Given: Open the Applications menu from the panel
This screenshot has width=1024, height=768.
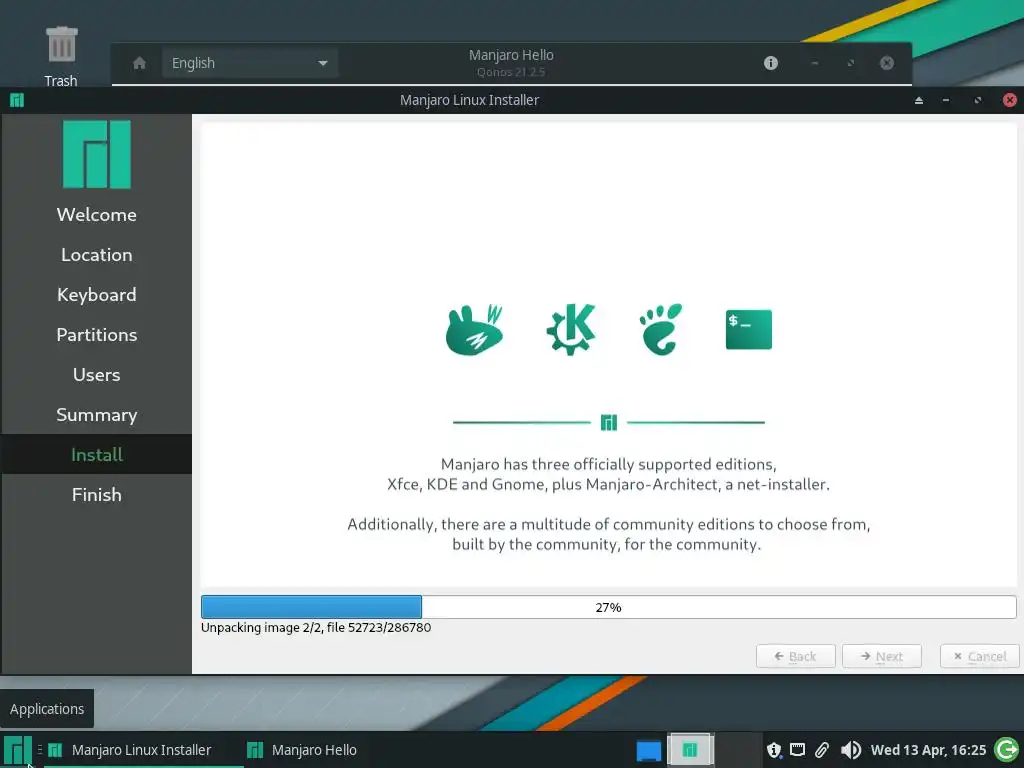Looking at the screenshot, I should point(18,750).
